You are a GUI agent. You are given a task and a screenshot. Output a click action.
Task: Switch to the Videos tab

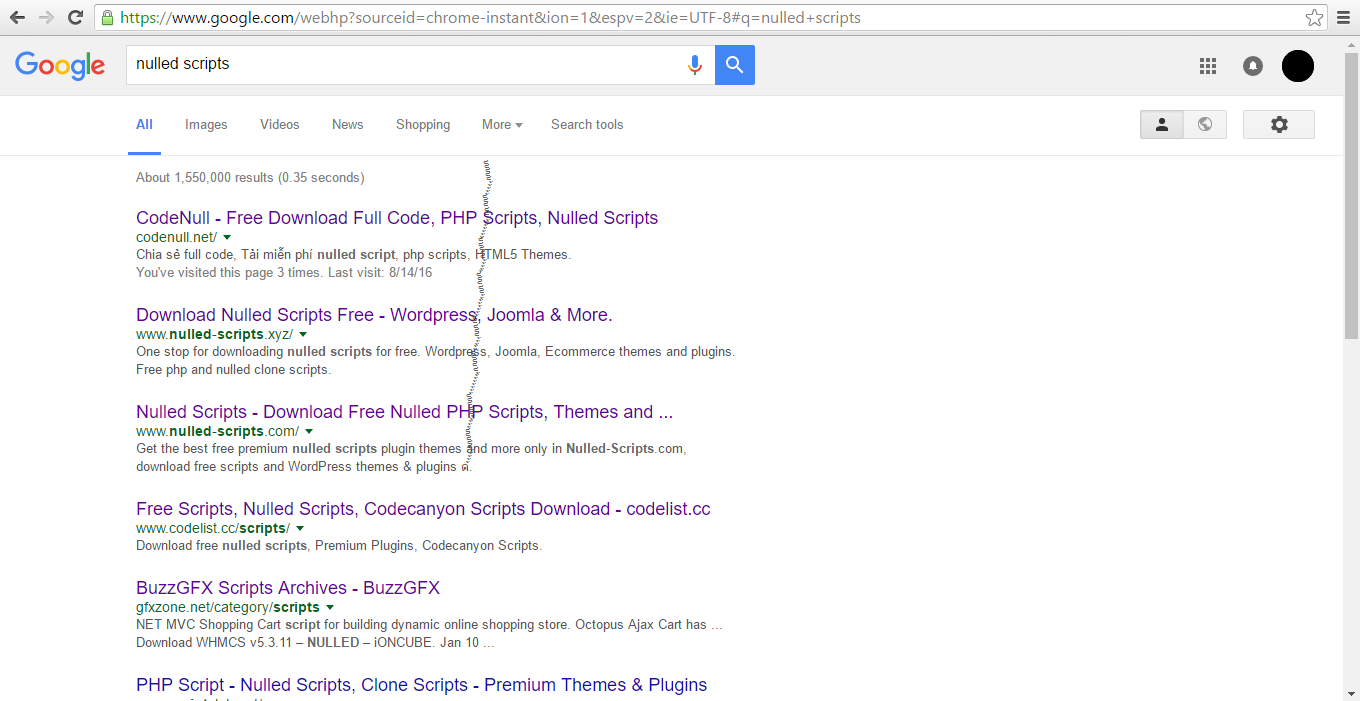tap(280, 125)
